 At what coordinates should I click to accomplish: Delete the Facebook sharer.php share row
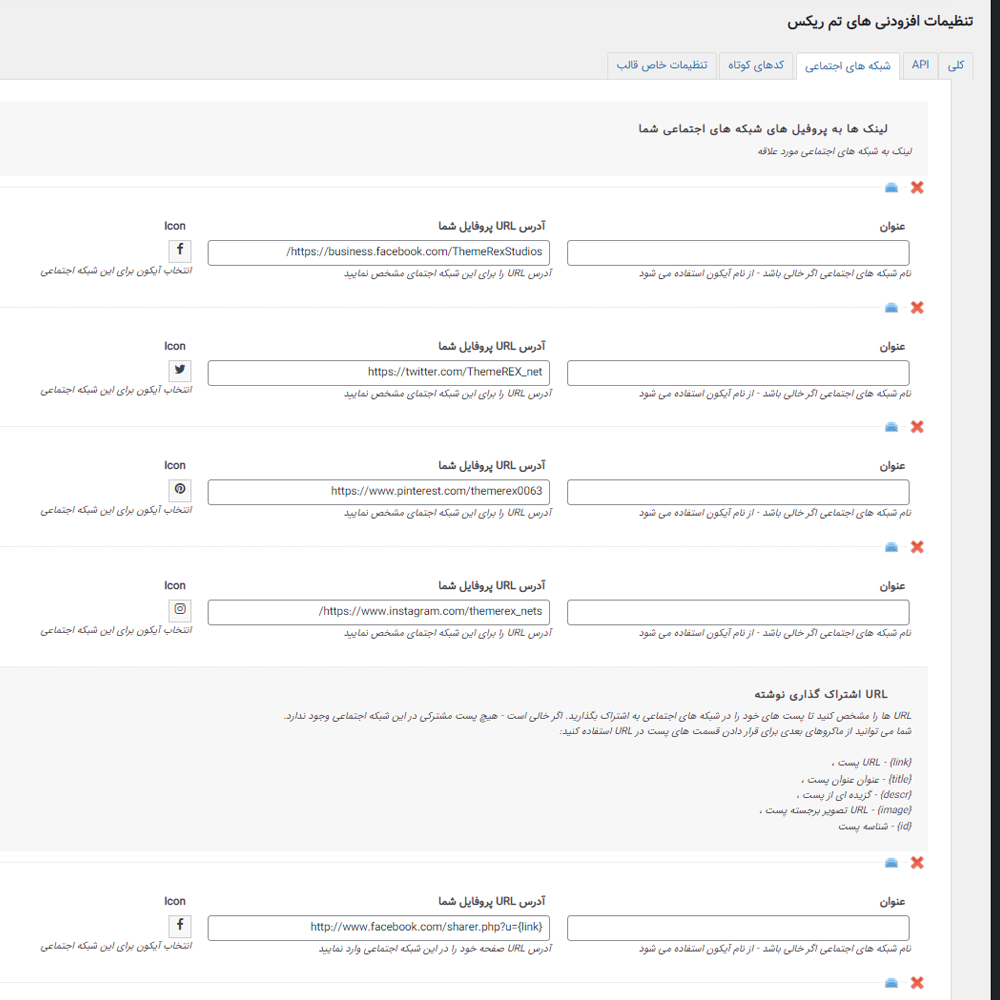point(916,863)
